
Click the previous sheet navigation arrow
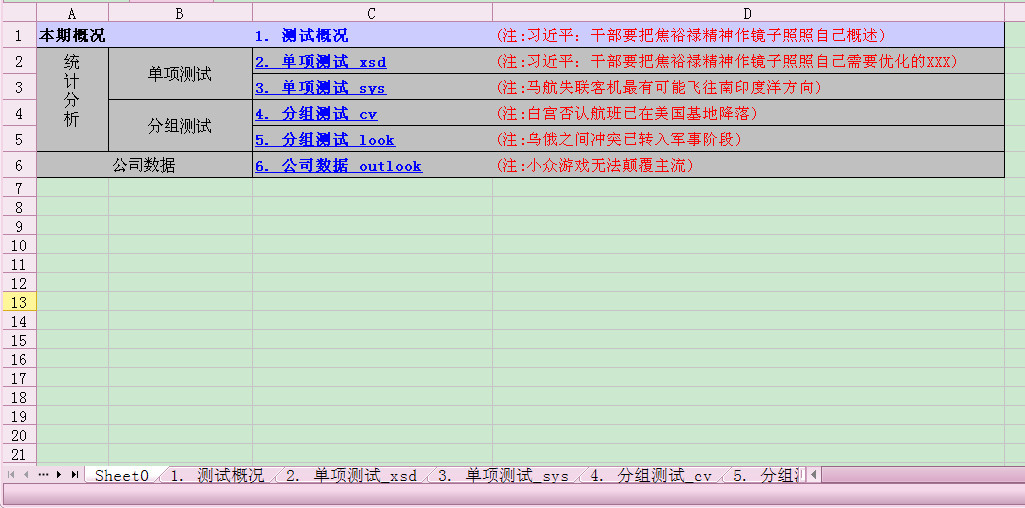tap(26, 475)
